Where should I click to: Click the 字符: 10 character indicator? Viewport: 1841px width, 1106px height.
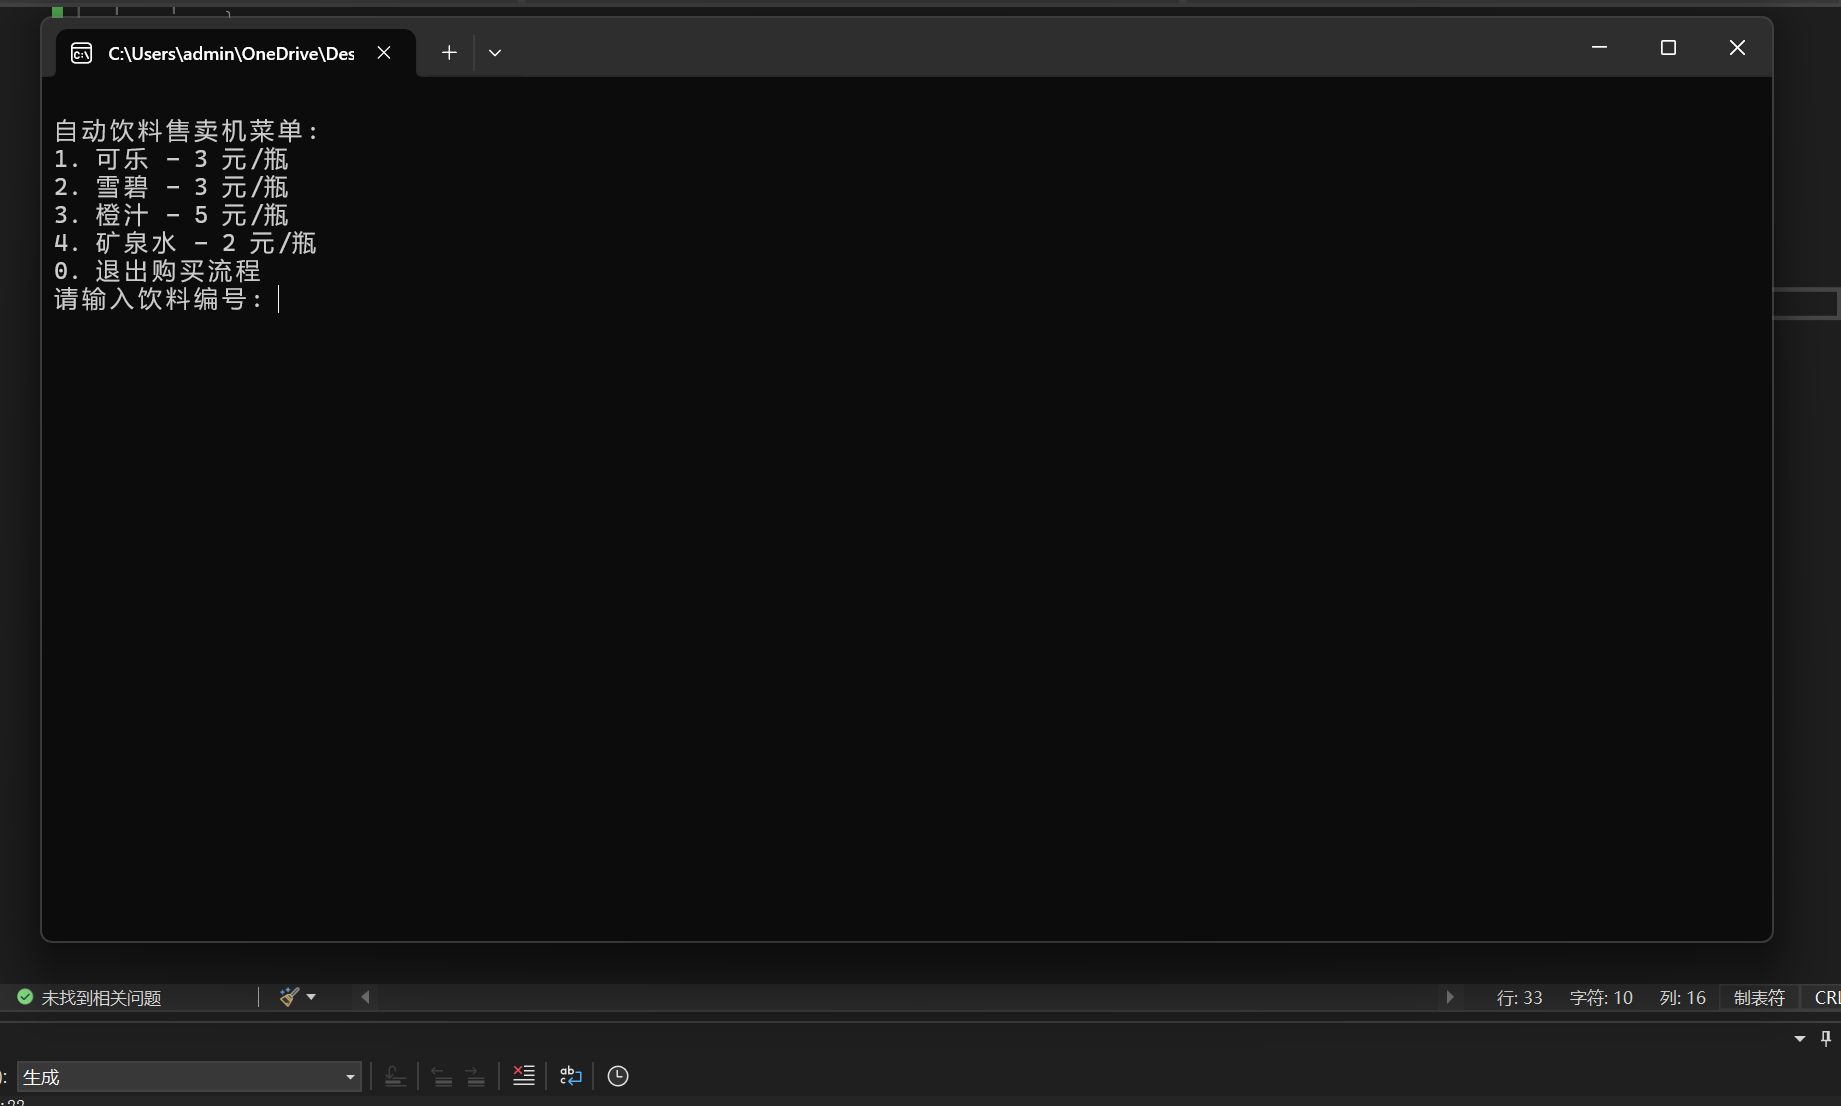coord(1601,998)
